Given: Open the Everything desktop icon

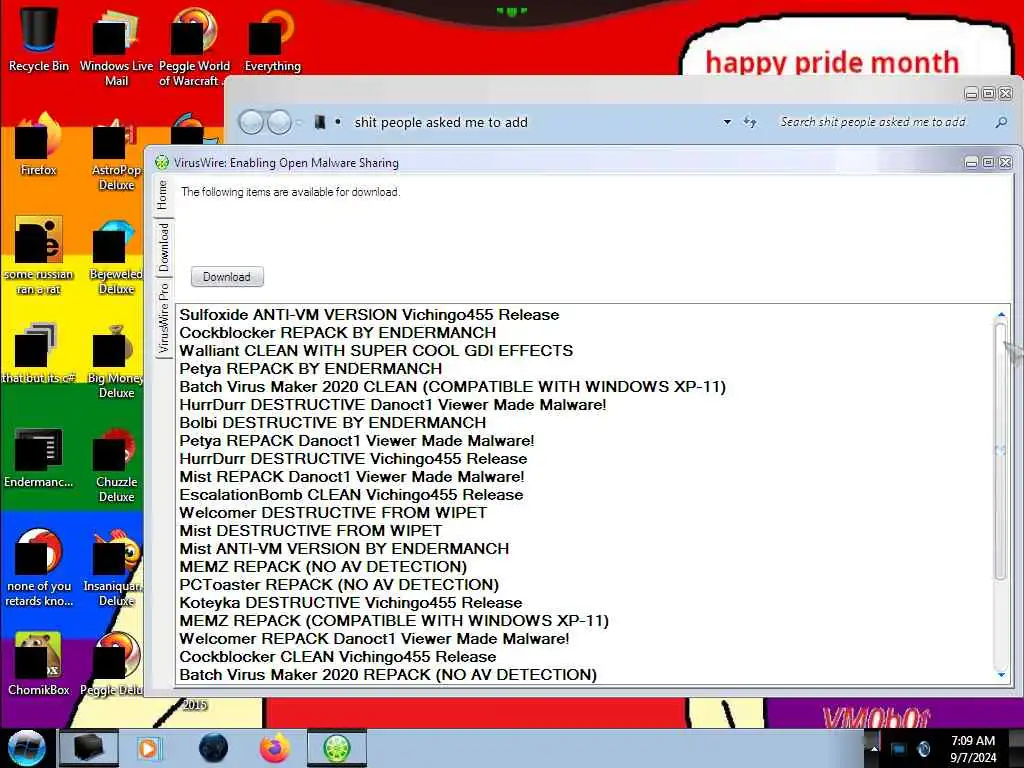Looking at the screenshot, I should [272, 39].
